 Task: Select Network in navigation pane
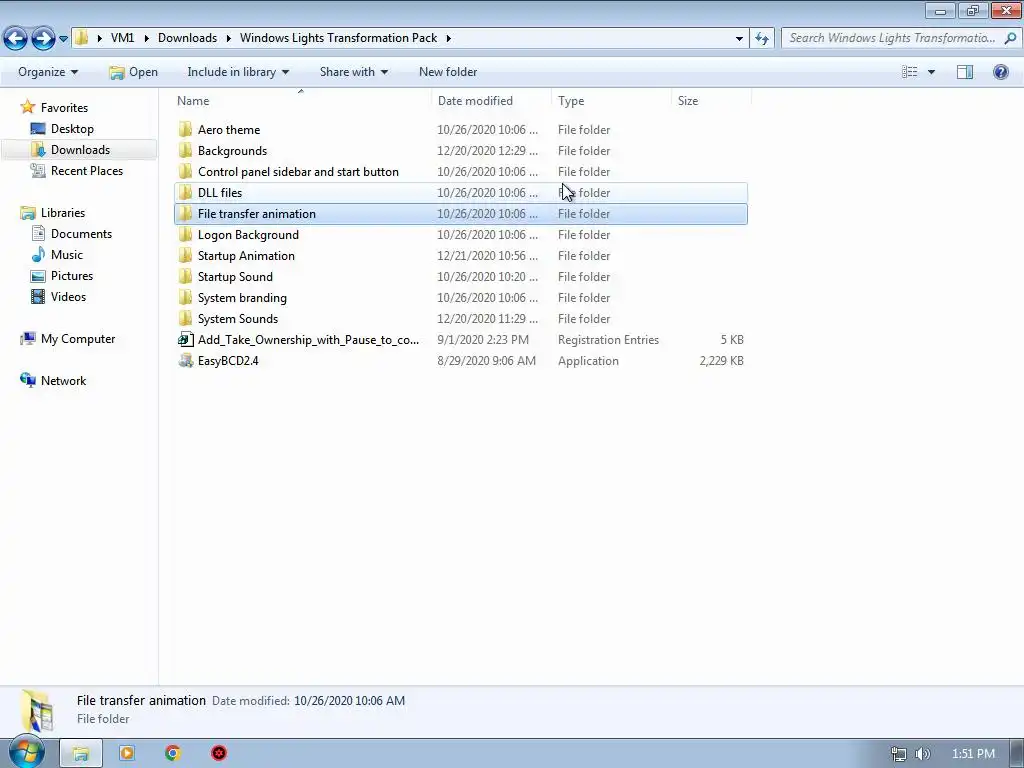point(63,381)
